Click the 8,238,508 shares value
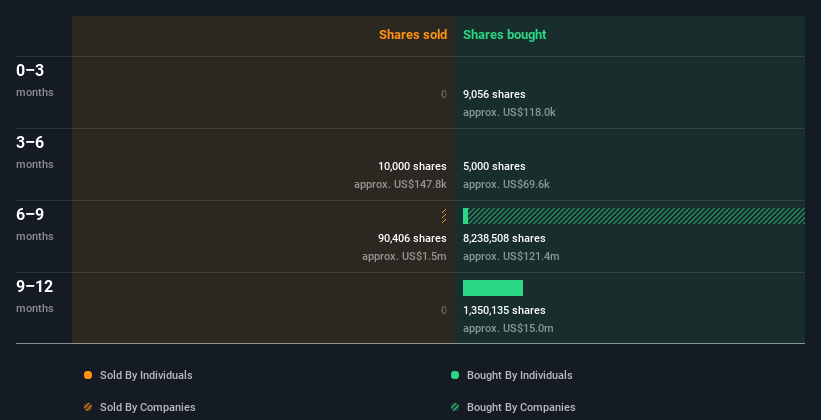The image size is (821, 420). pyautogui.click(x=504, y=238)
